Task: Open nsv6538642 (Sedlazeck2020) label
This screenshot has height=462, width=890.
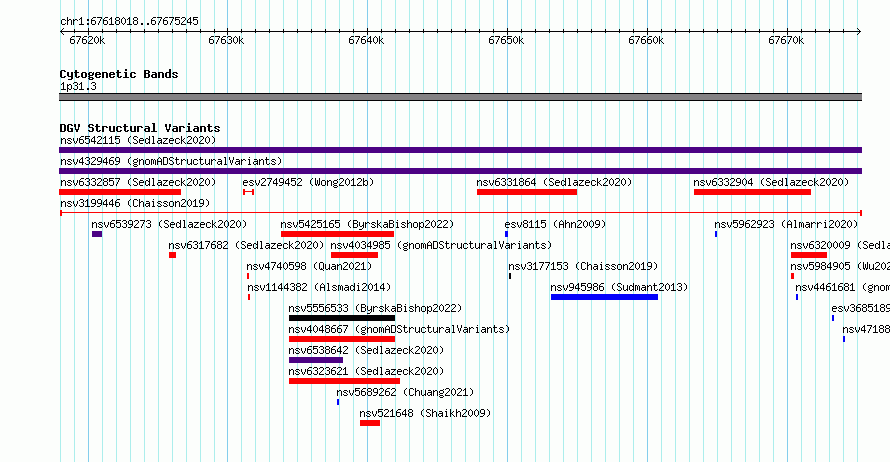Action: (x=366, y=350)
